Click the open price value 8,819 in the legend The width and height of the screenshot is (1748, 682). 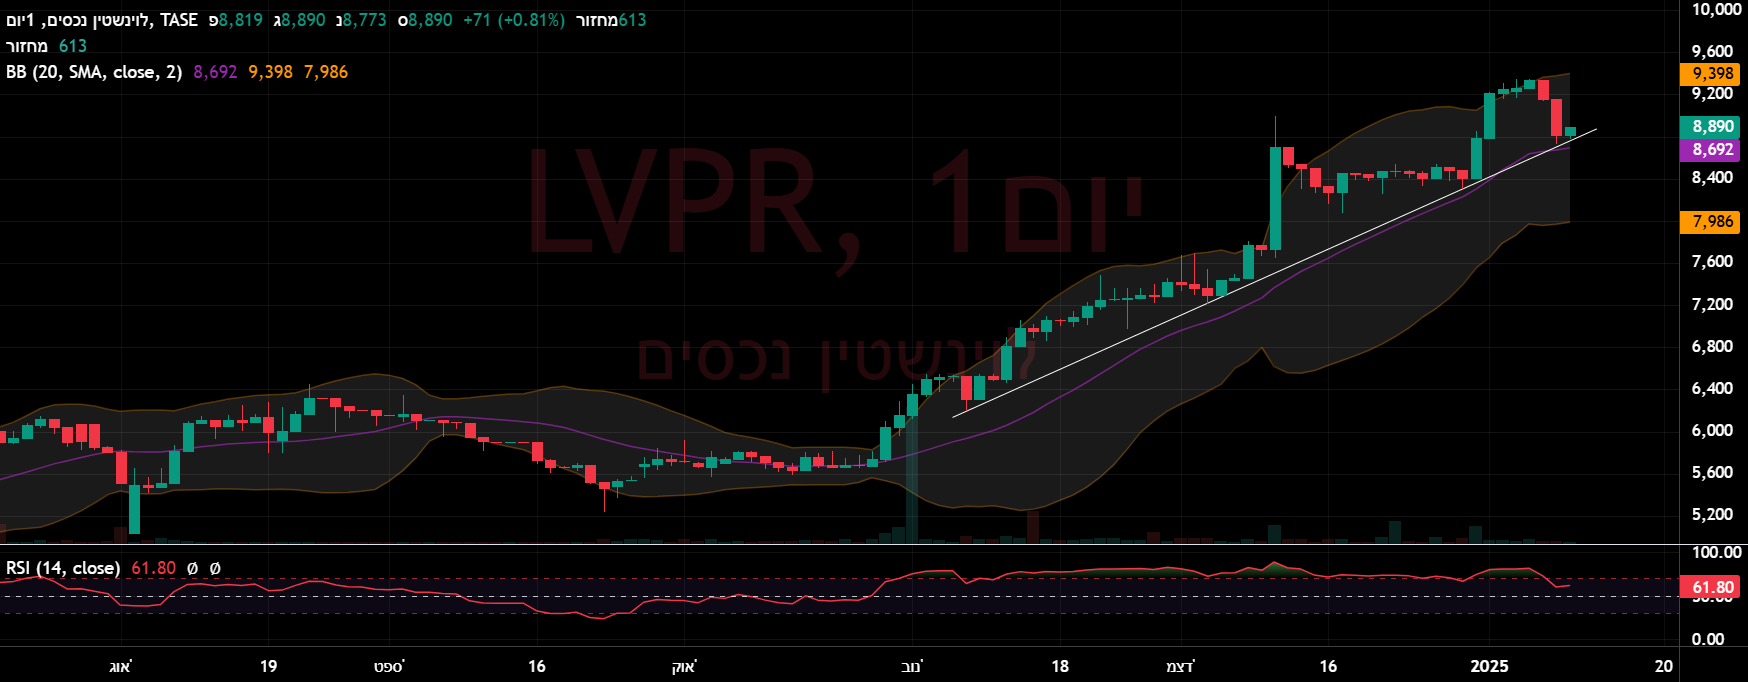click(241, 20)
